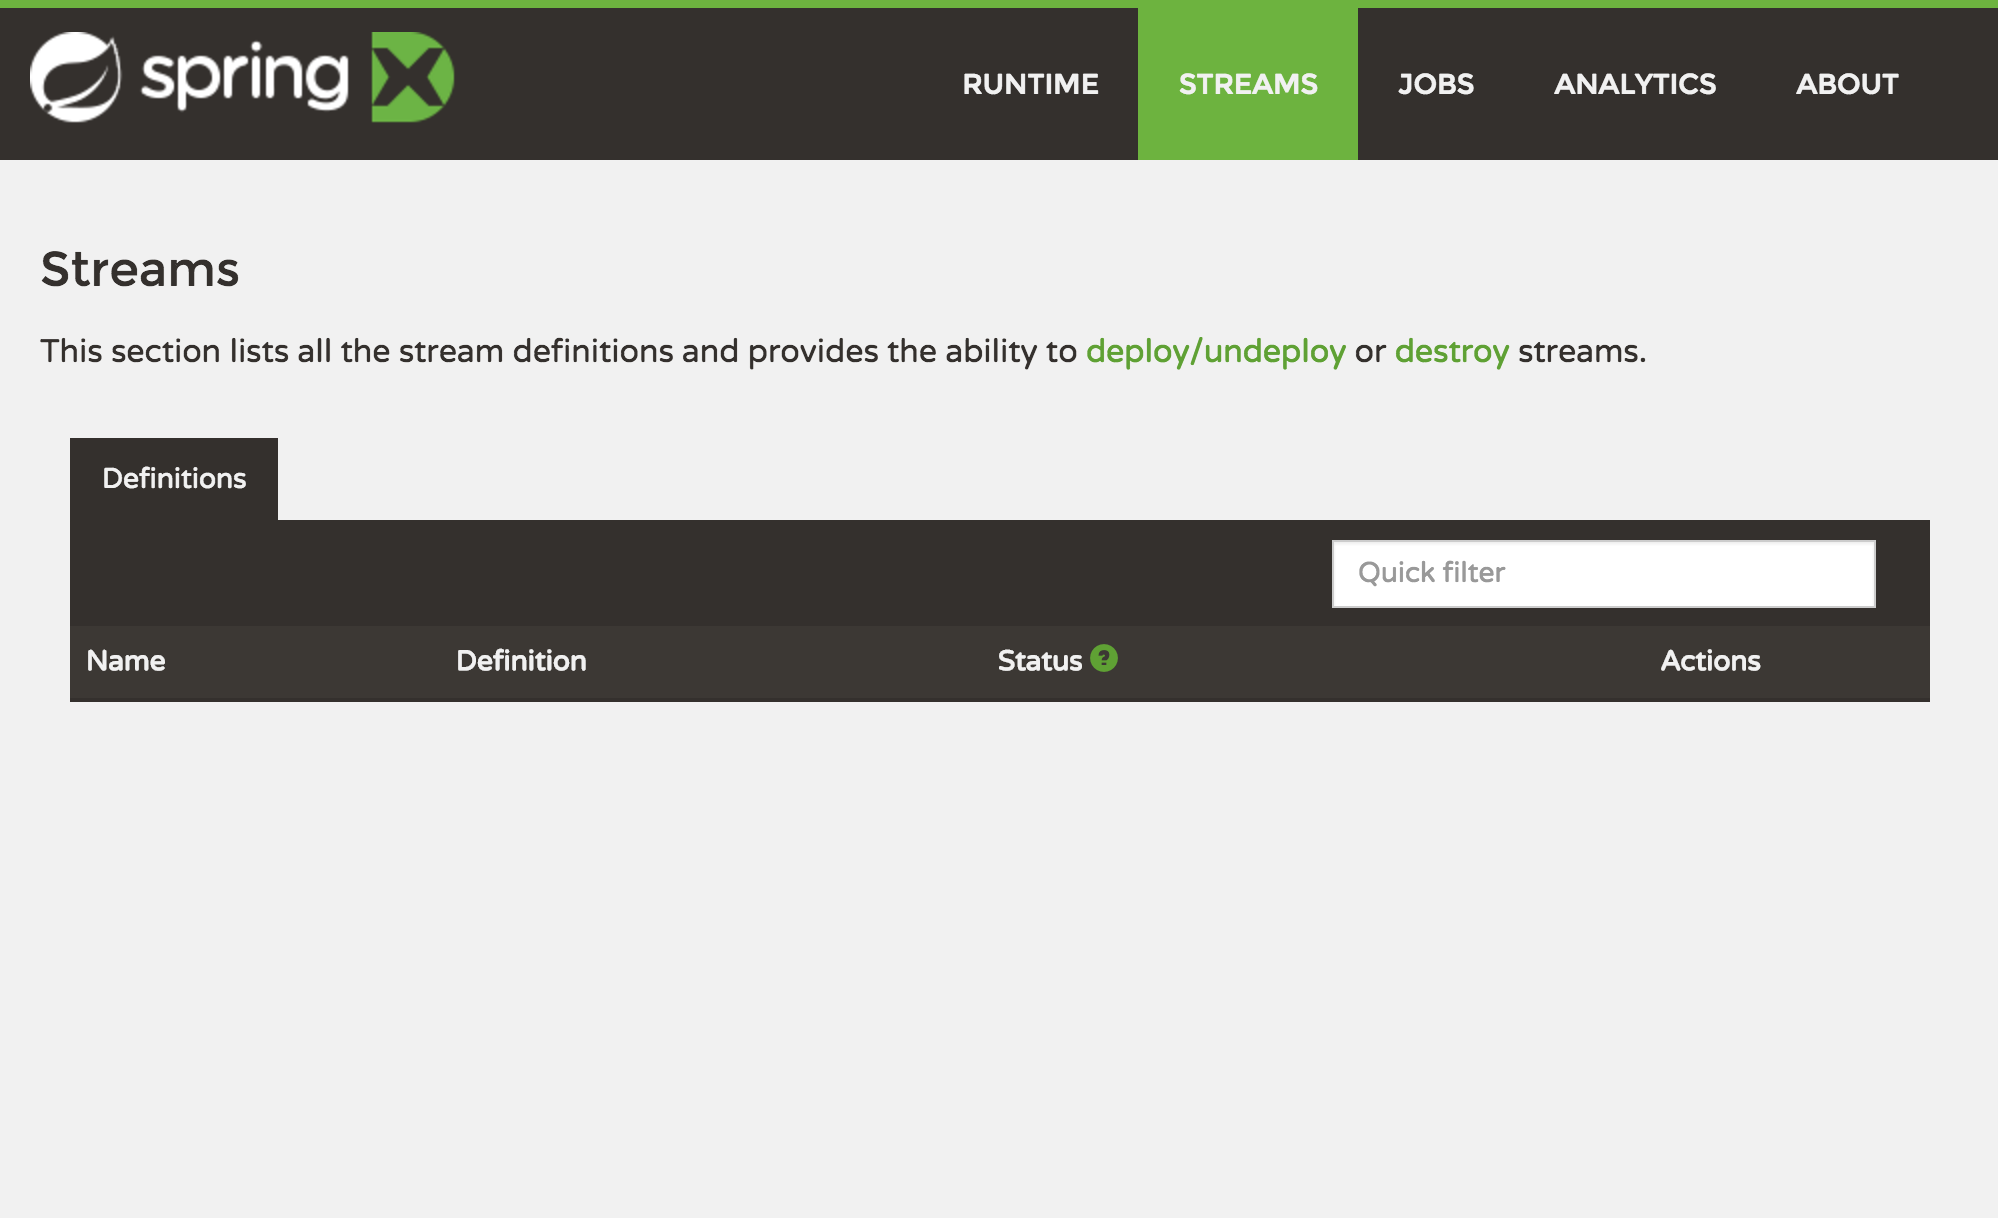This screenshot has height=1218, width=1998.
Task: Click the Actions column header
Action: coord(1710,661)
